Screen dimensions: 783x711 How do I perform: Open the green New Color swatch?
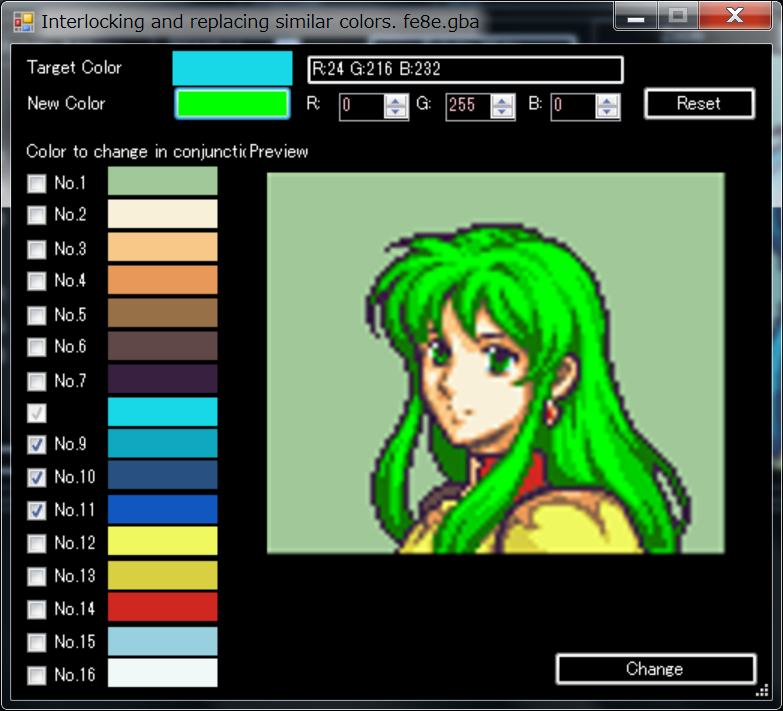[x=232, y=104]
